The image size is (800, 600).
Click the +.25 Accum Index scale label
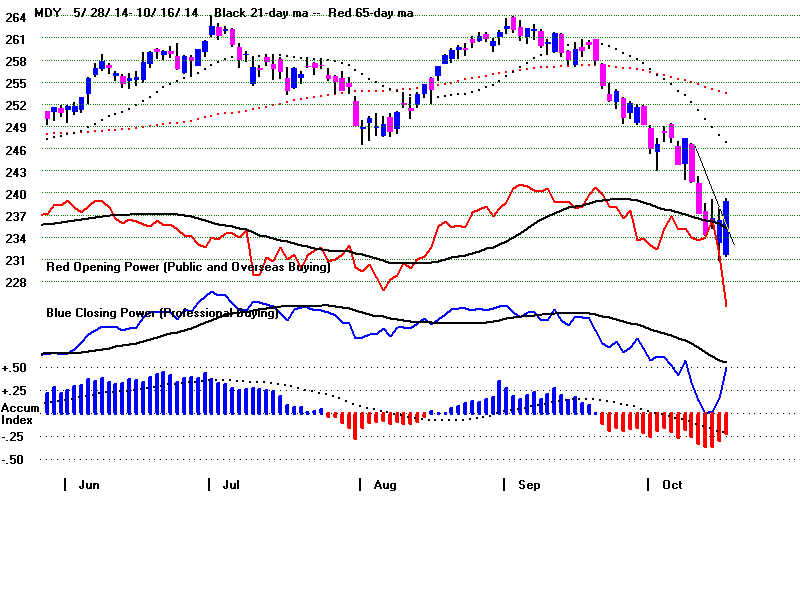tap(14, 391)
